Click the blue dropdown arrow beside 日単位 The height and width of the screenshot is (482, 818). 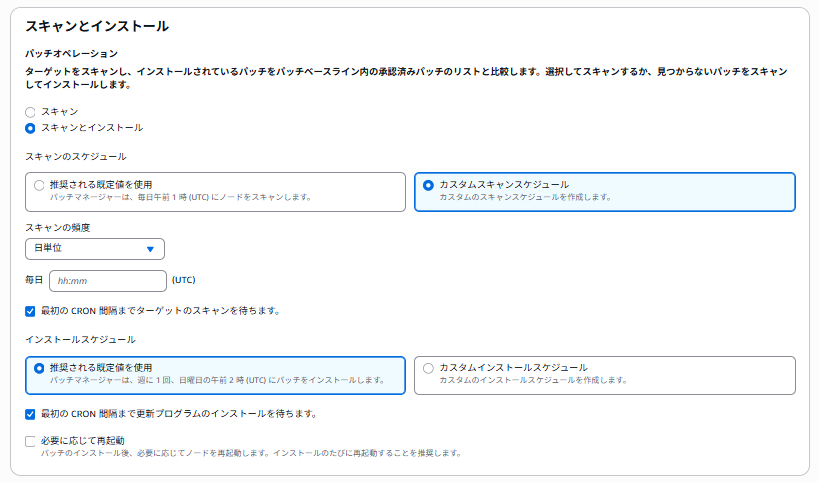[151, 249]
